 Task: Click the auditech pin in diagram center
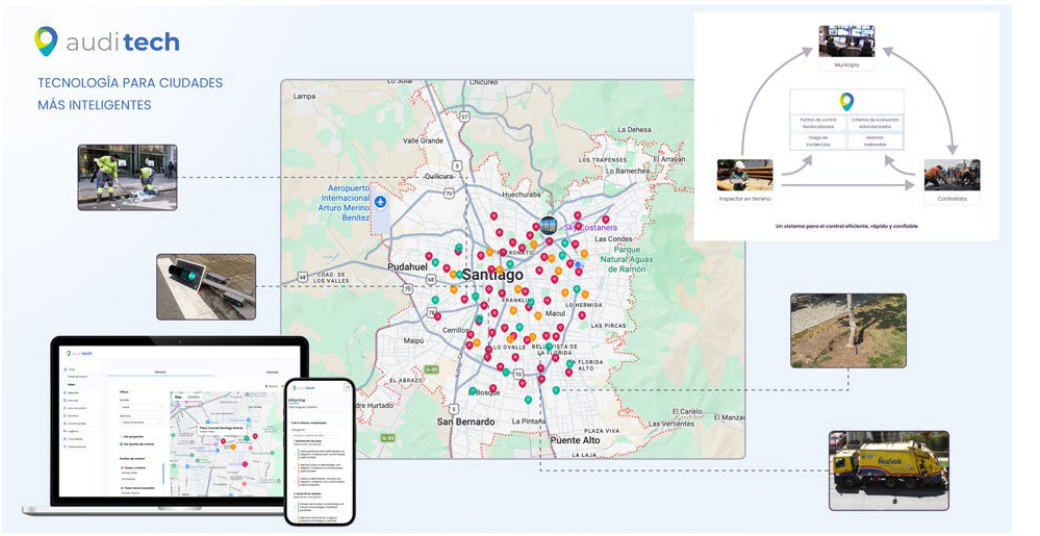click(846, 101)
